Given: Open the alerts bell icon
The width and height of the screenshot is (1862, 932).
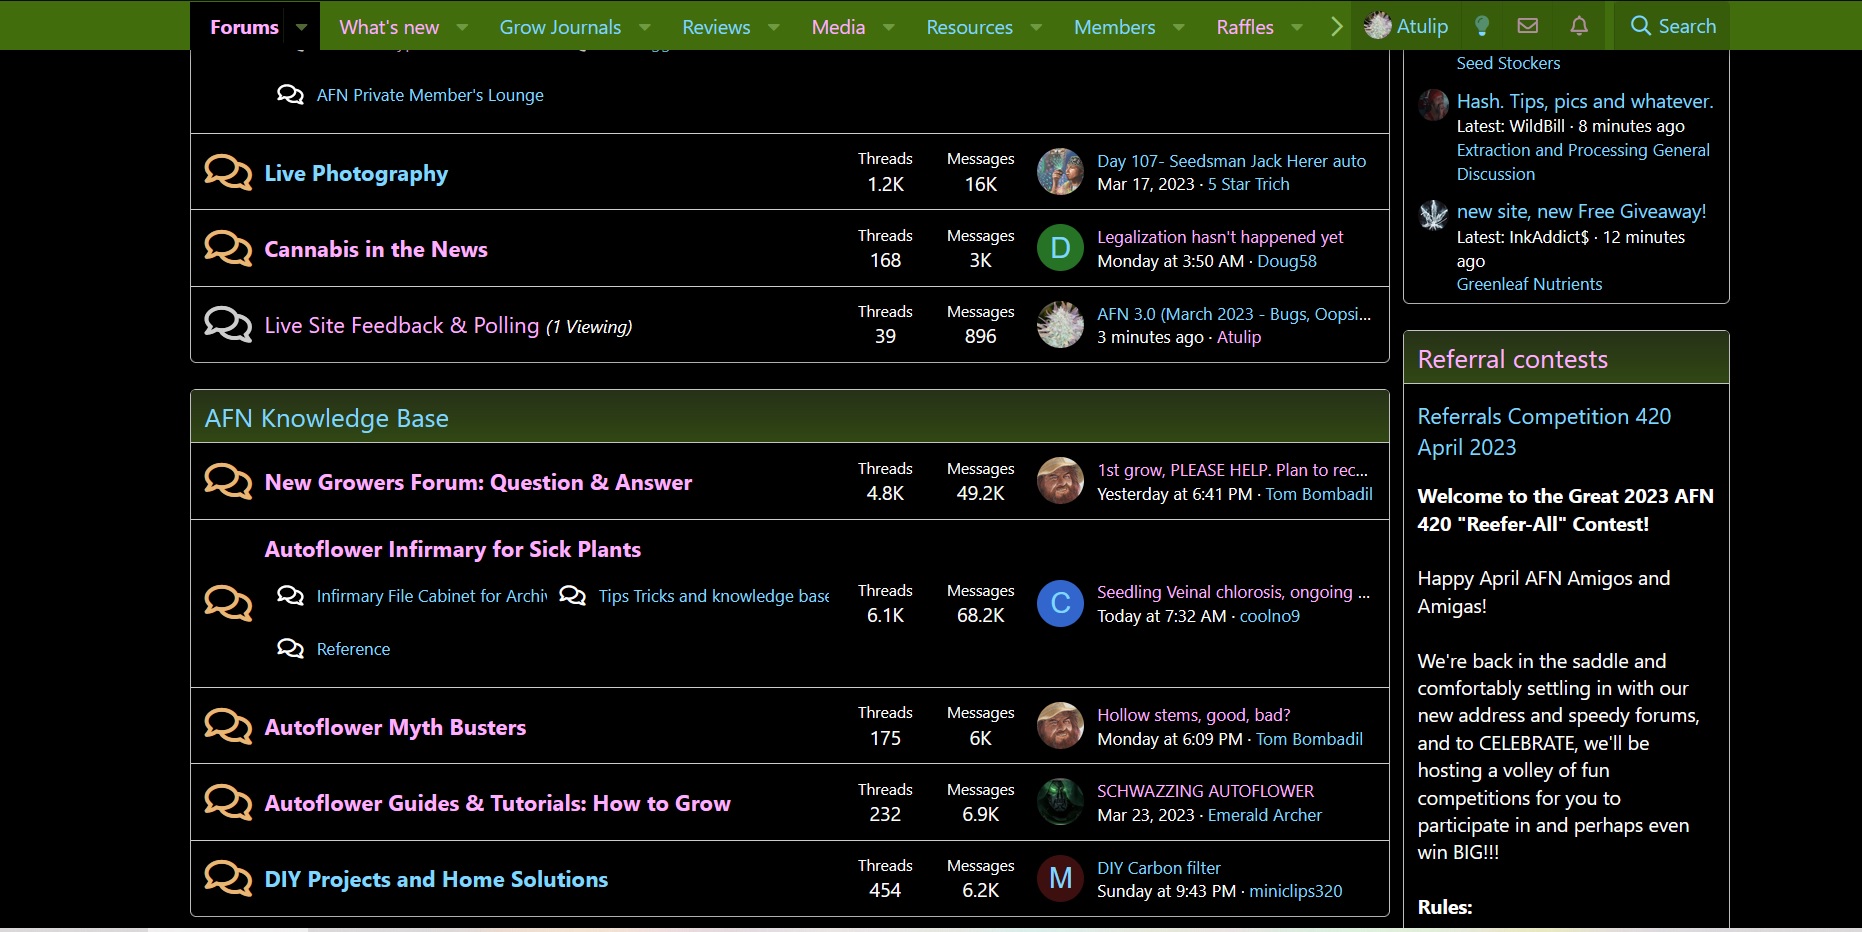Looking at the screenshot, I should coord(1579,26).
